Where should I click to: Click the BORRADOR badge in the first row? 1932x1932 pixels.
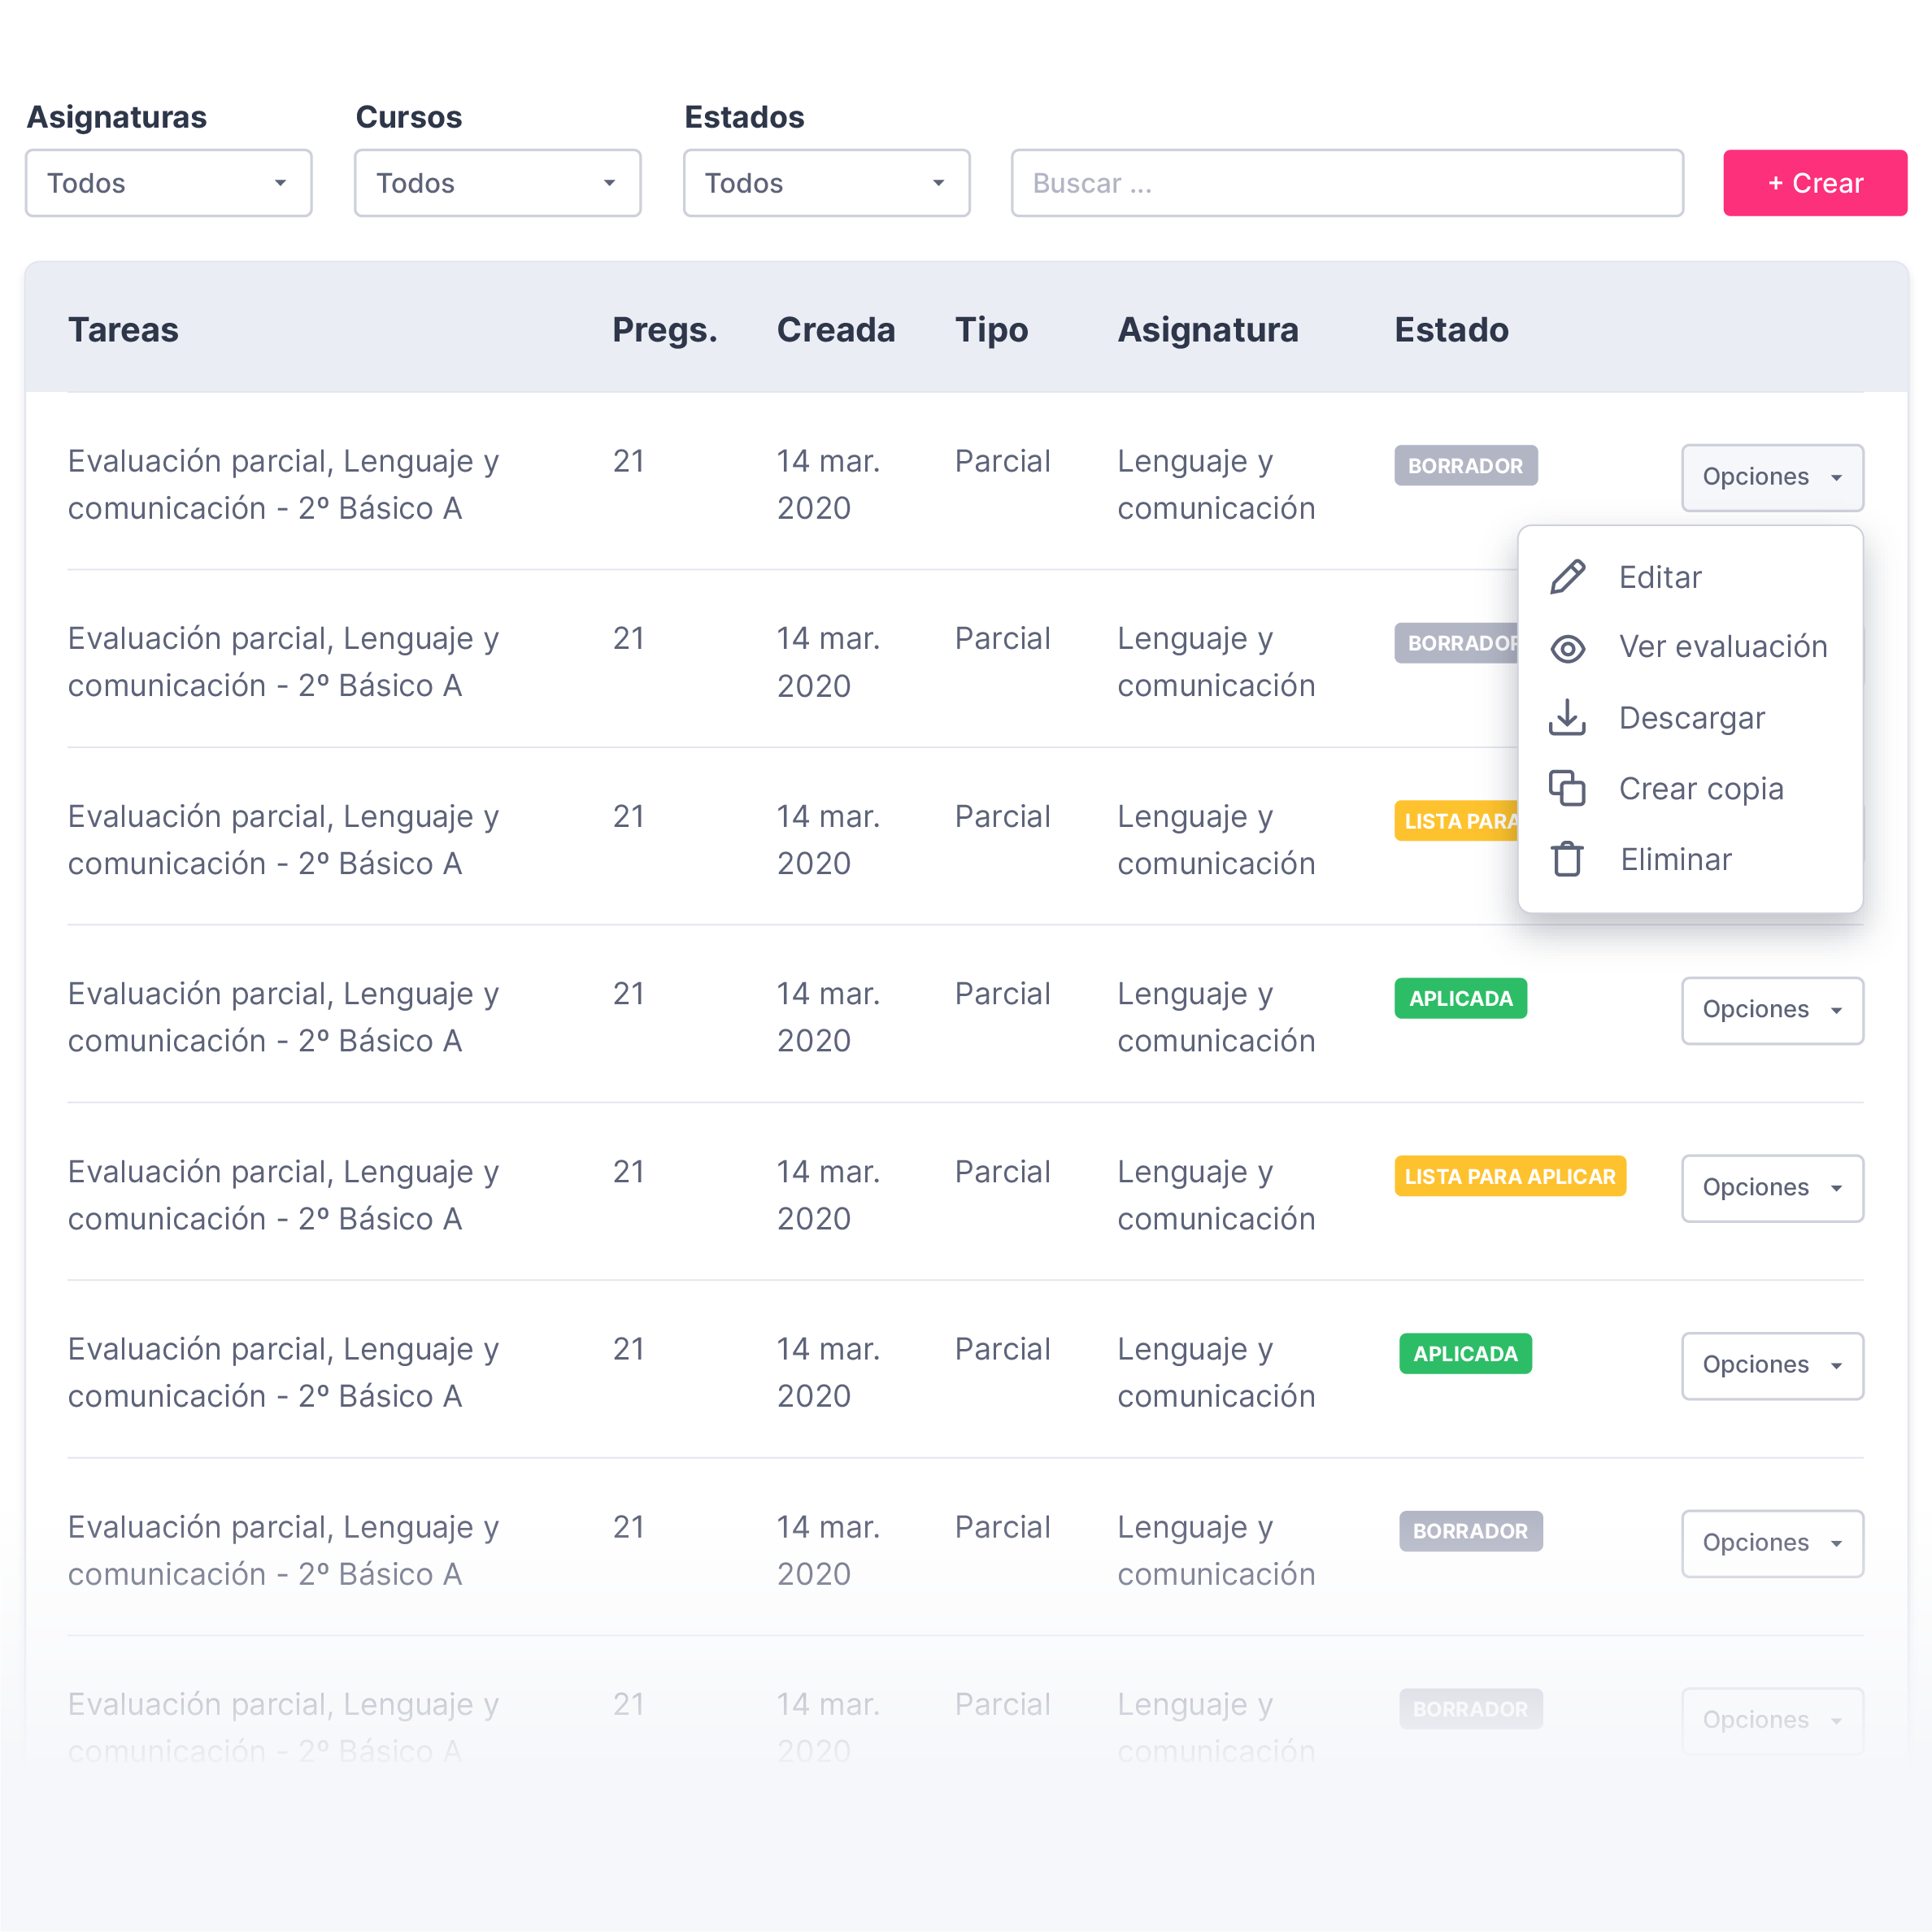pyautogui.click(x=1465, y=466)
